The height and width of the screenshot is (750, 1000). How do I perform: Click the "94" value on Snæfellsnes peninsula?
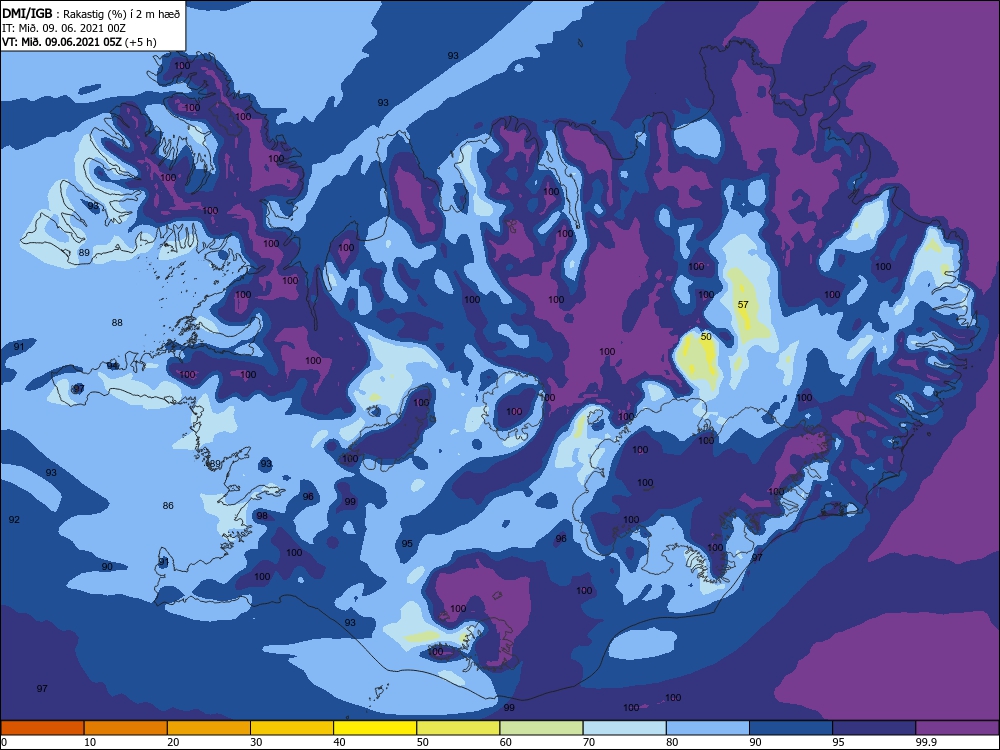click(113, 365)
